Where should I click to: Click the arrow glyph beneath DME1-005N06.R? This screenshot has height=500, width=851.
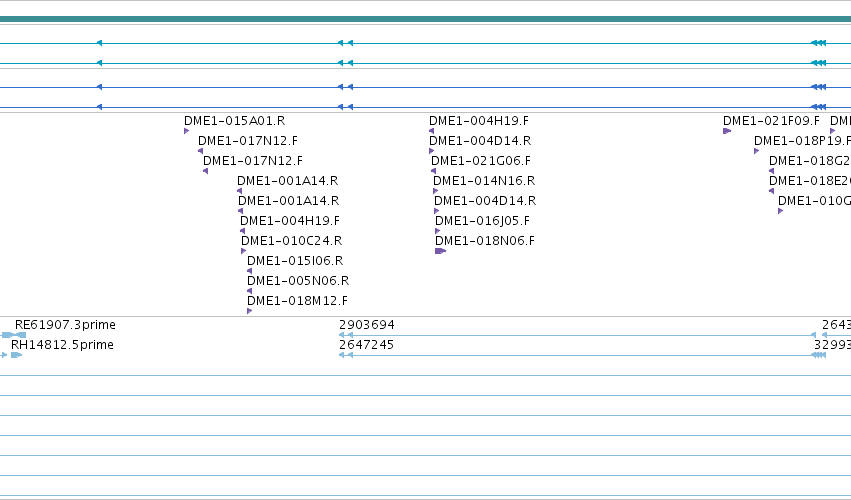[250, 291]
